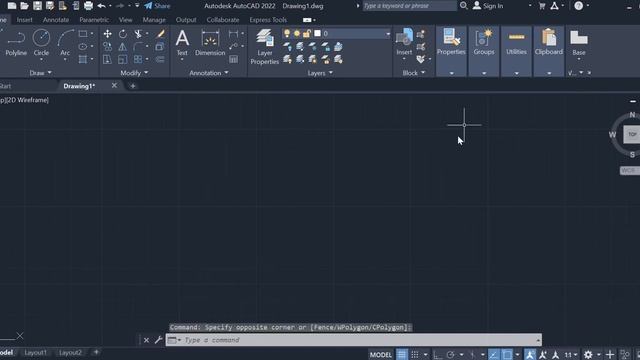Expand the Modify panel
Screen dimensions: 640x360
click(x=134, y=73)
